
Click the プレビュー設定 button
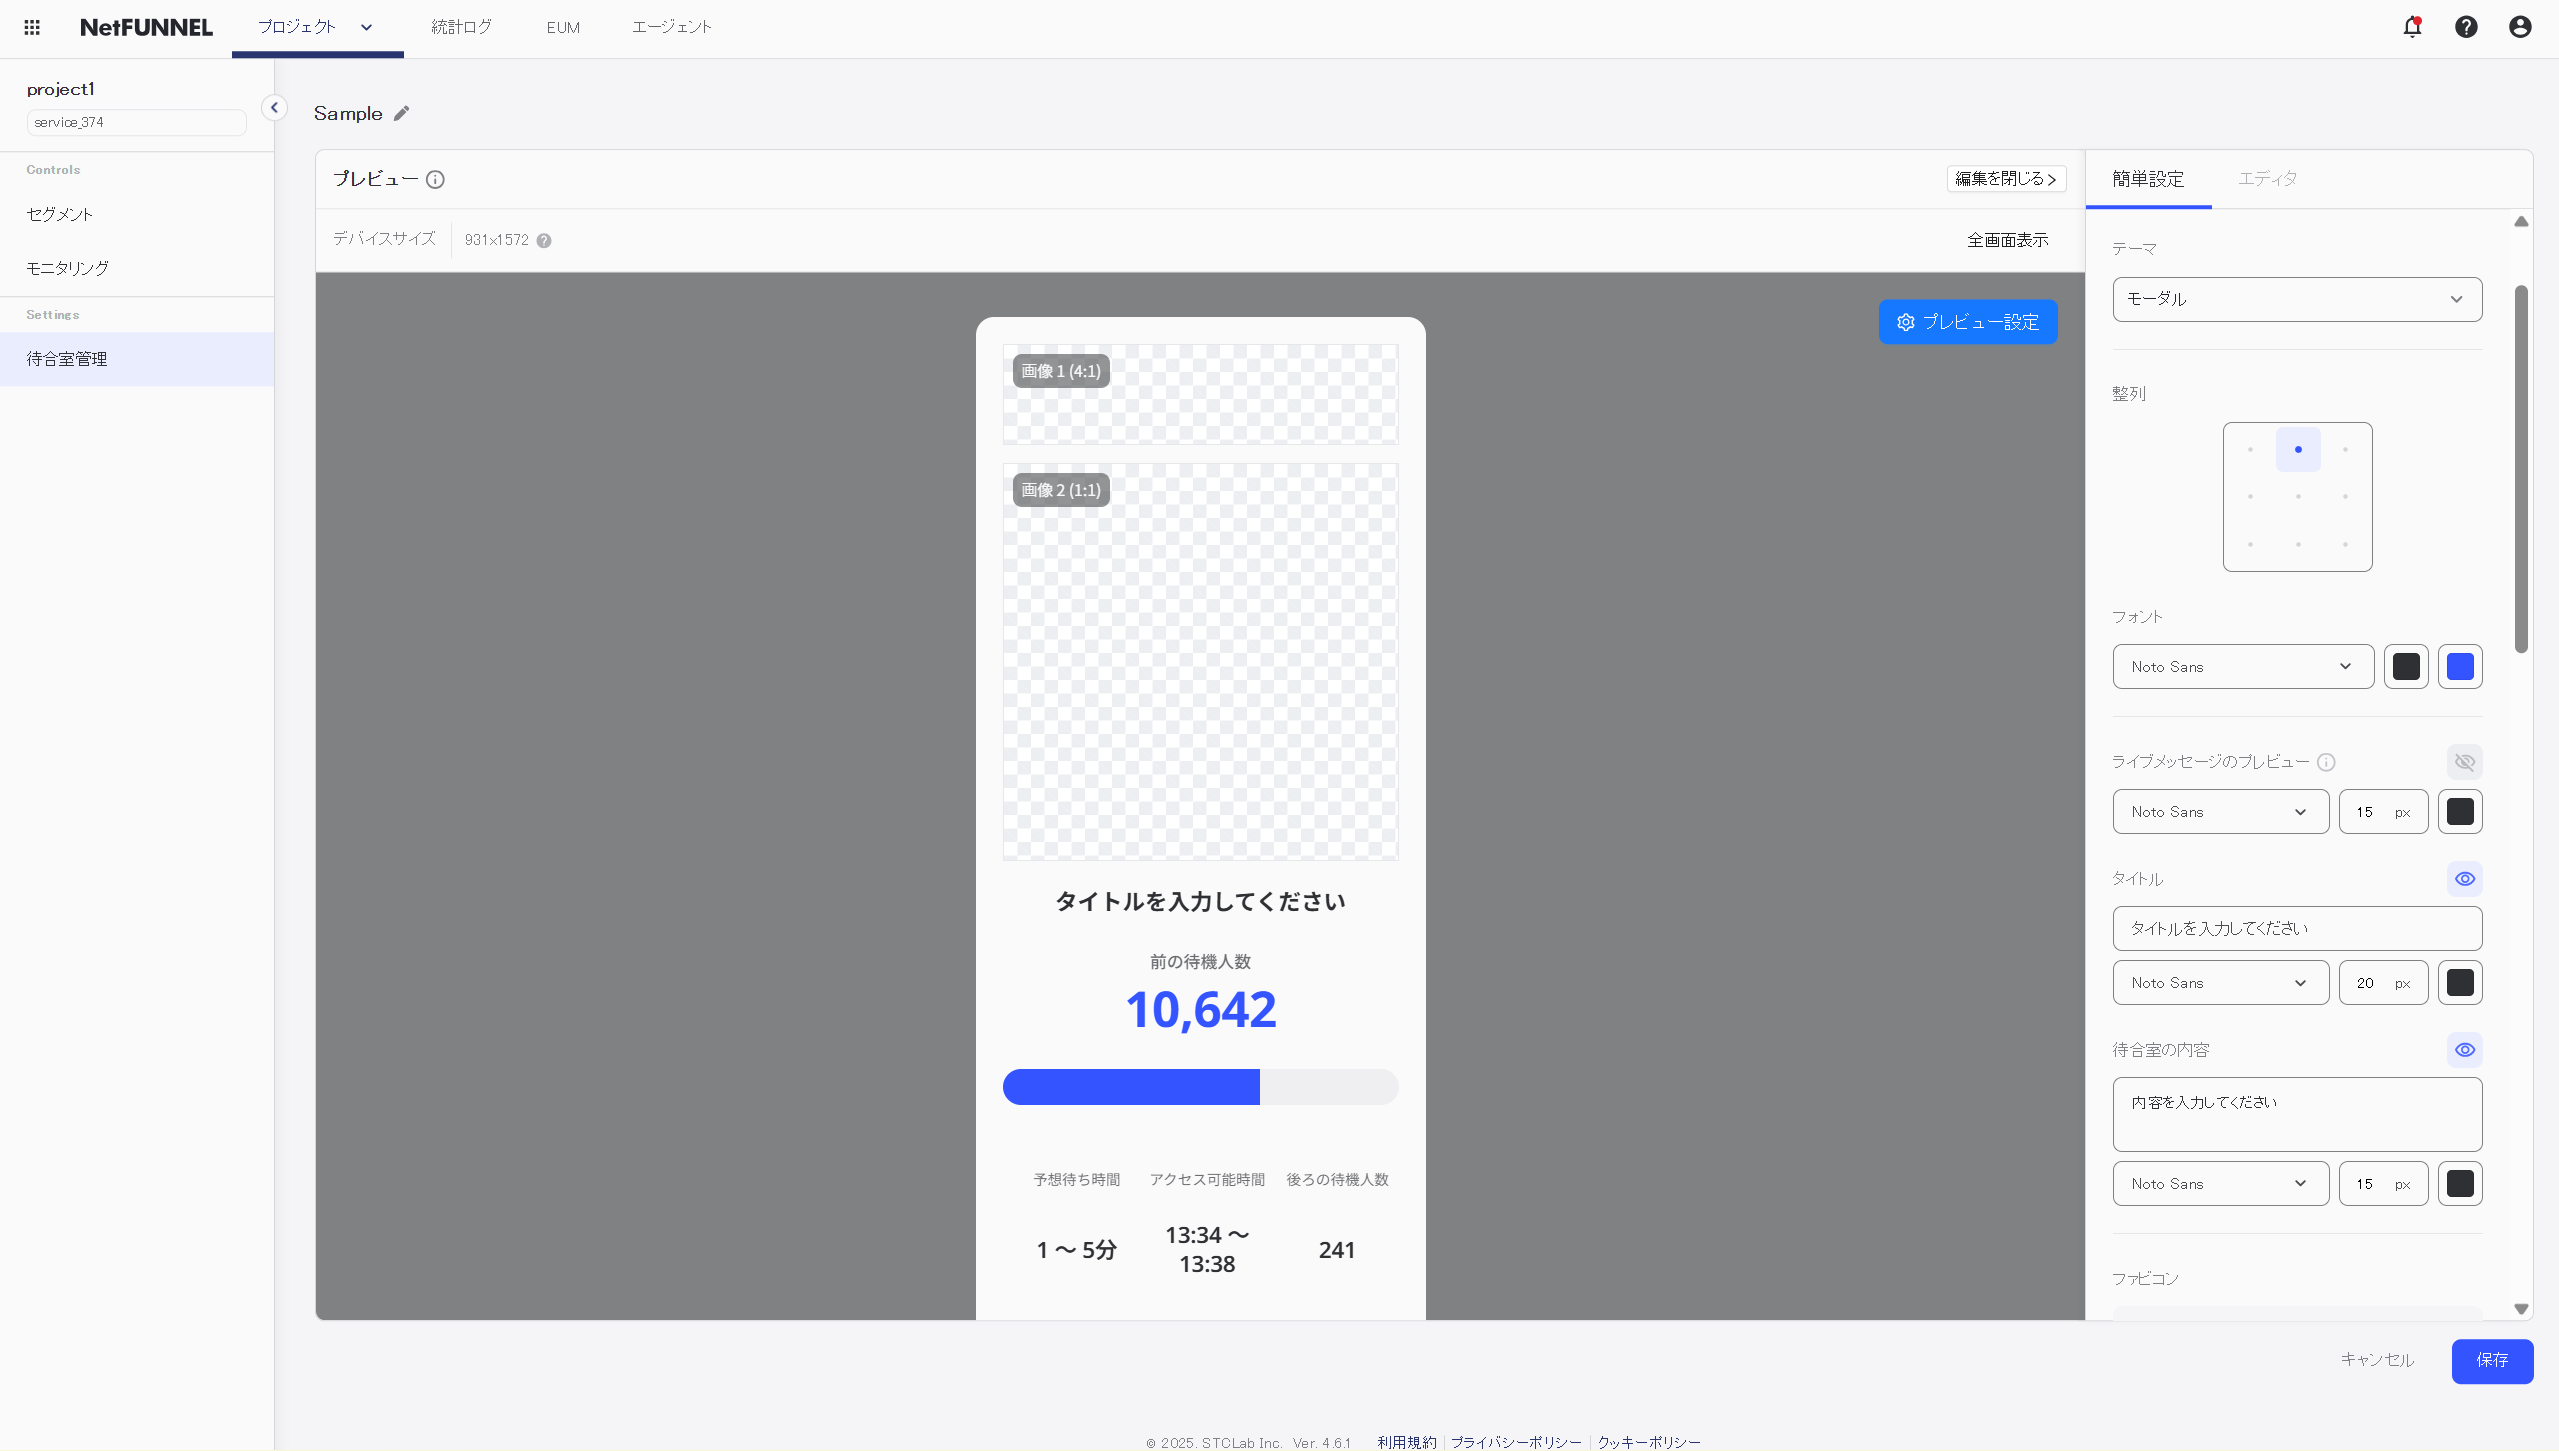click(x=1967, y=322)
